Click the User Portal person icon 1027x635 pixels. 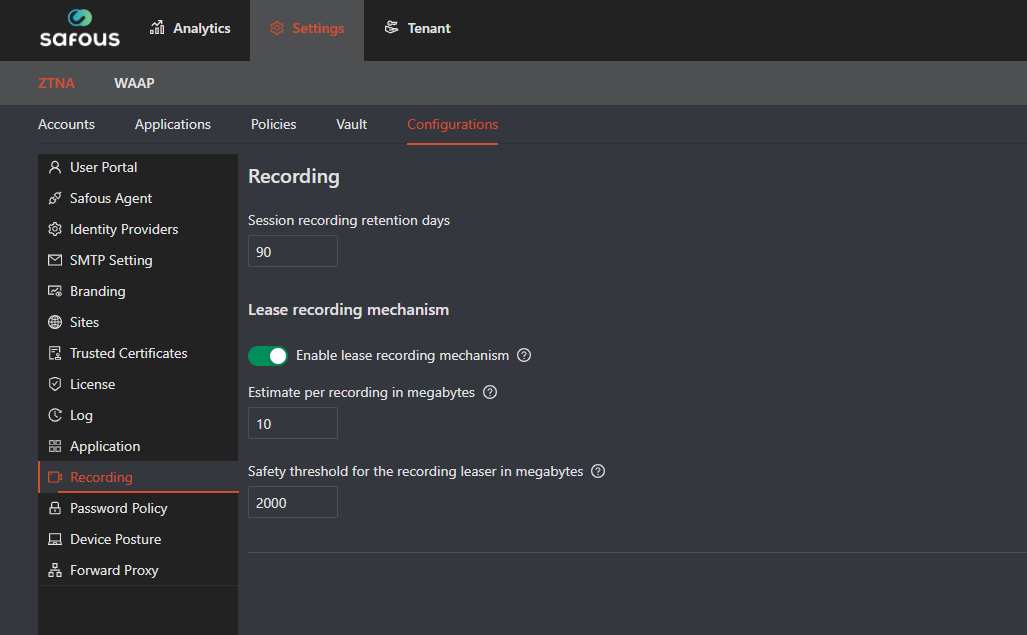pyautogui.click(x=55, y=168)
